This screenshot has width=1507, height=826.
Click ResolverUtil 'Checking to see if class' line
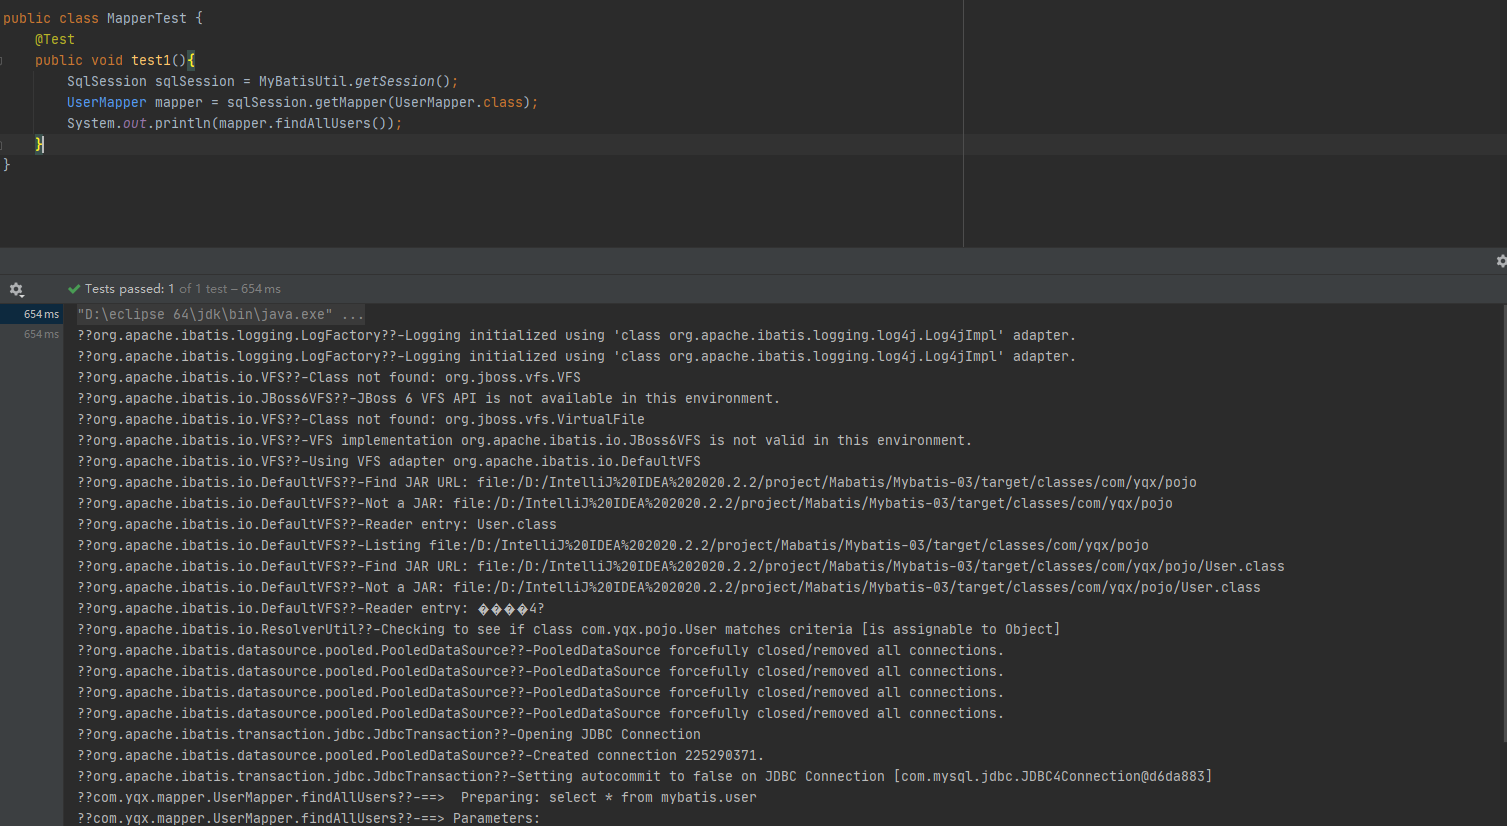[569, 629]
